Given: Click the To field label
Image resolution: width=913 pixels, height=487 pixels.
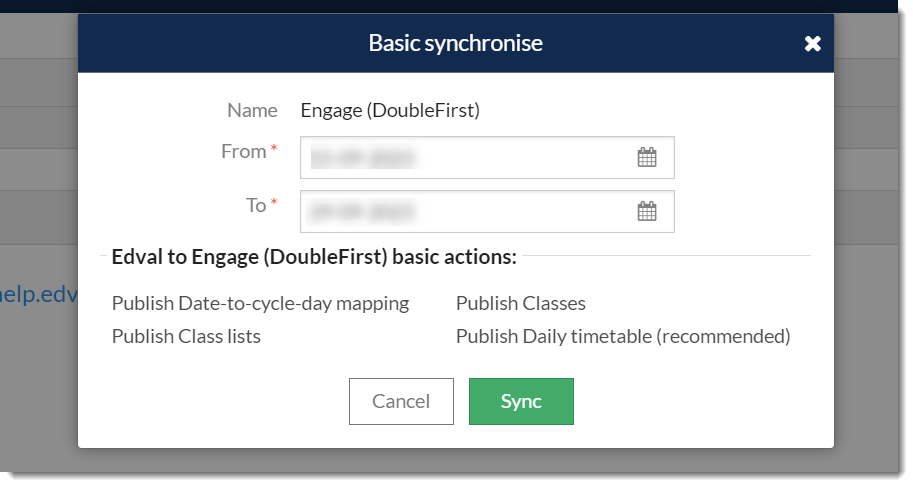Looking at the screenshot, I should 256,205.
